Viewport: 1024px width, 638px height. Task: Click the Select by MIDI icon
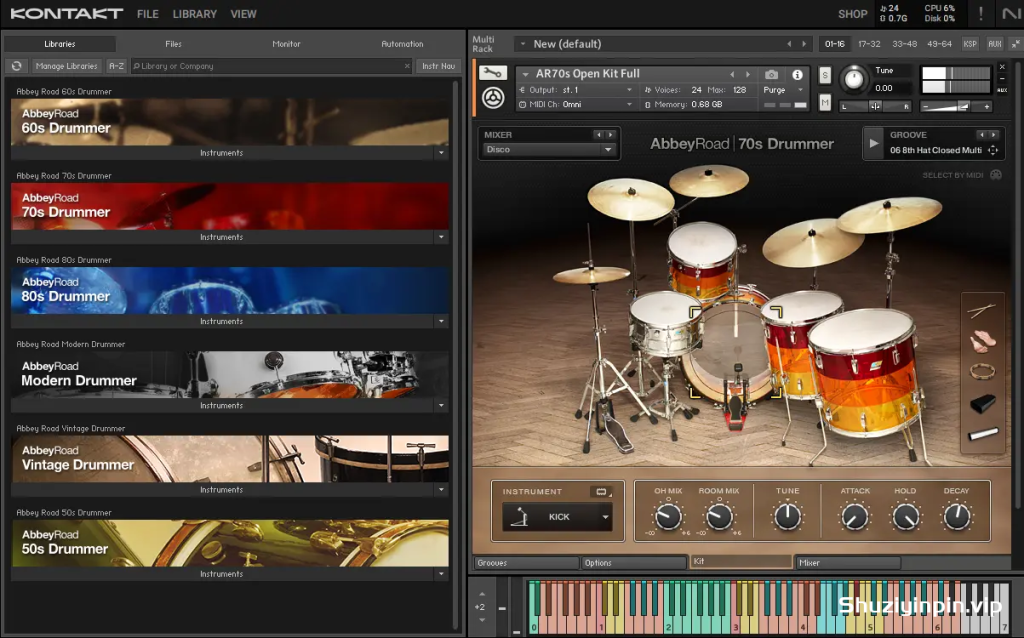tap(996, 175)
